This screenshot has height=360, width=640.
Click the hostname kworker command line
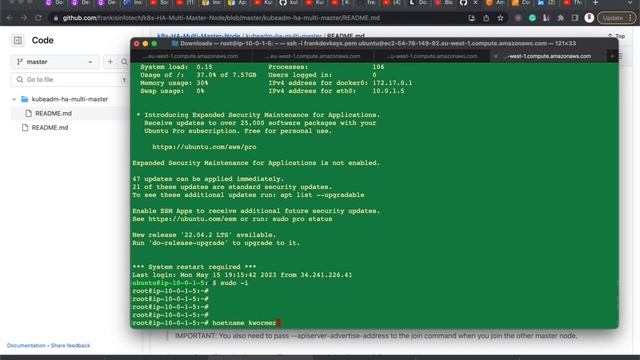[206, 323]
